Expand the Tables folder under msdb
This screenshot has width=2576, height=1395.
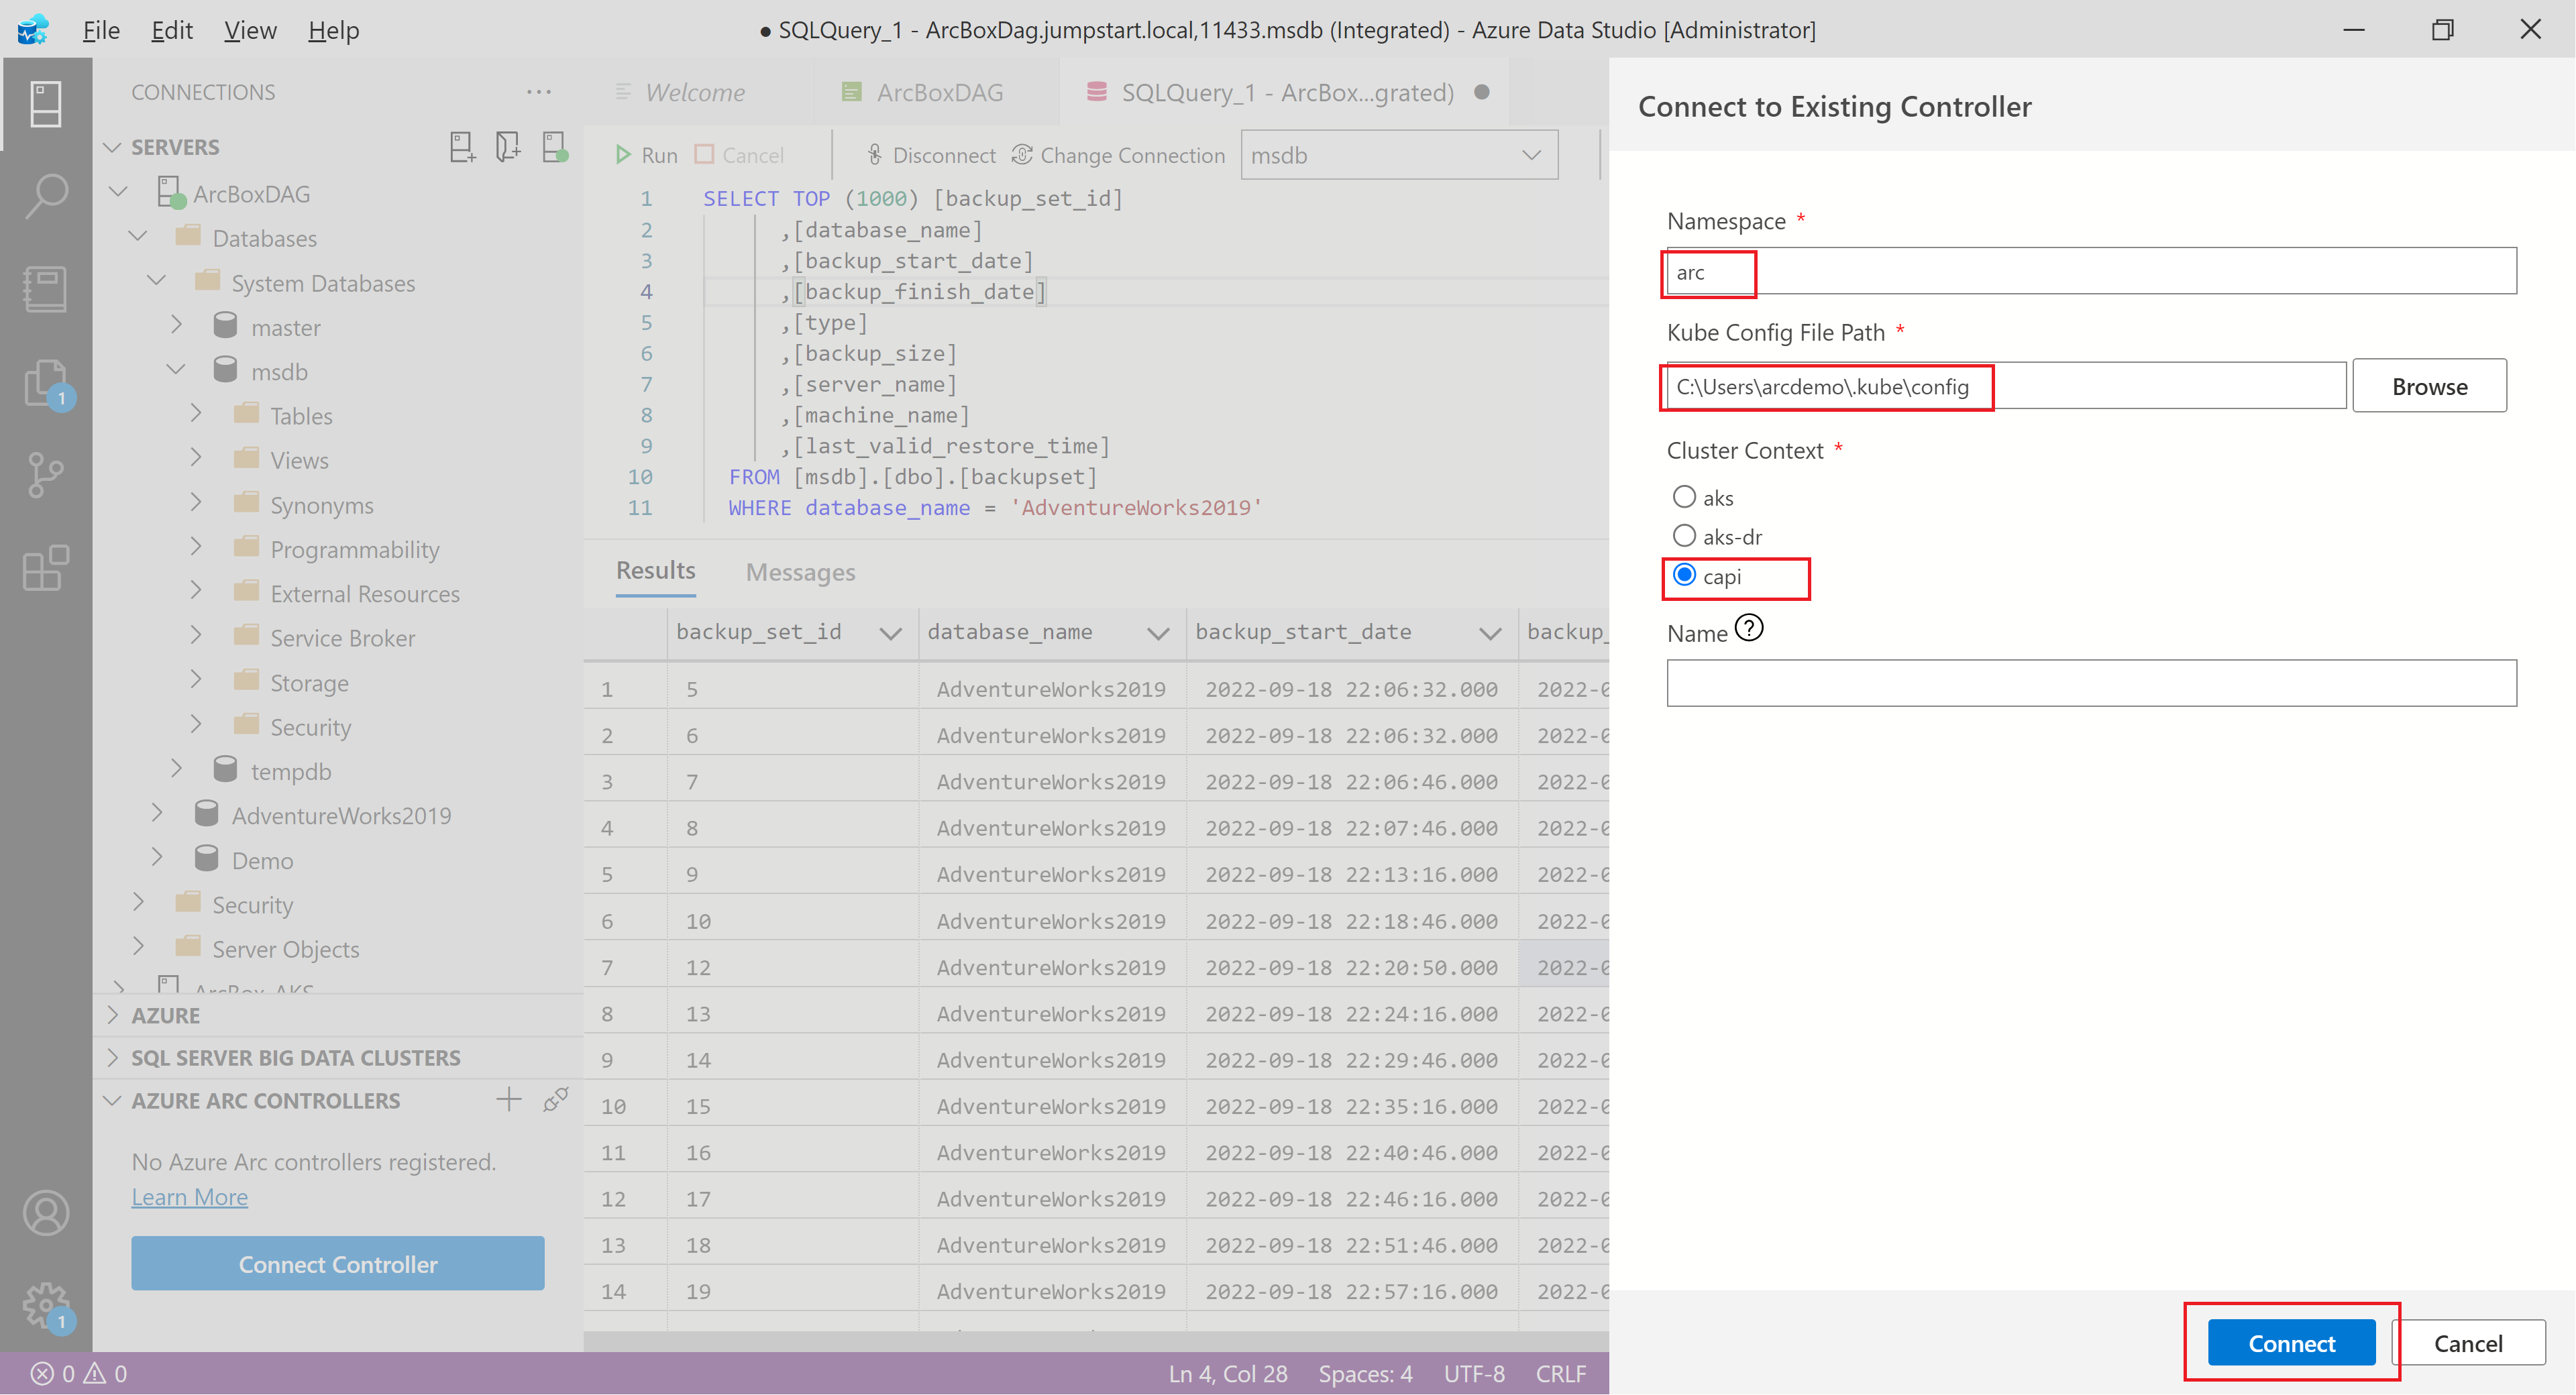click(196, 414)
